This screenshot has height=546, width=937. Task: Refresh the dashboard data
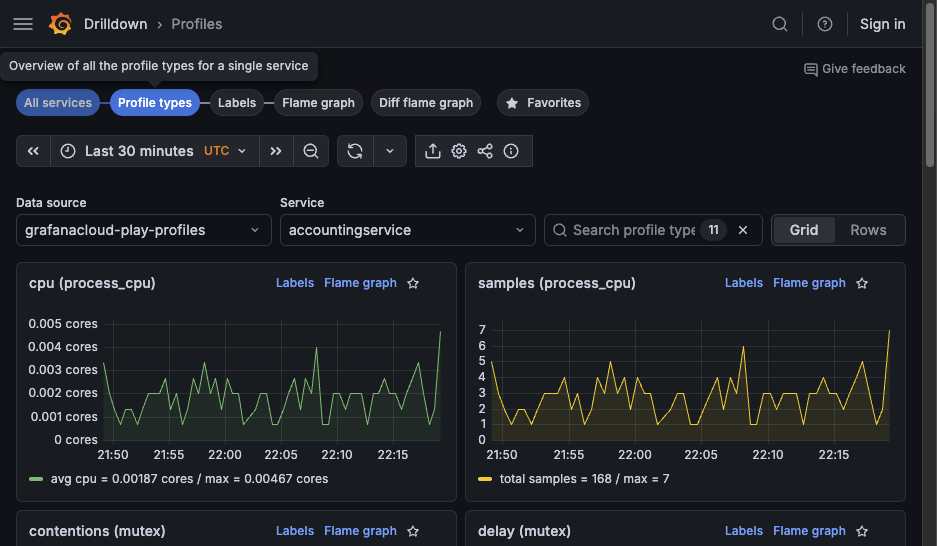click(355, 151)
